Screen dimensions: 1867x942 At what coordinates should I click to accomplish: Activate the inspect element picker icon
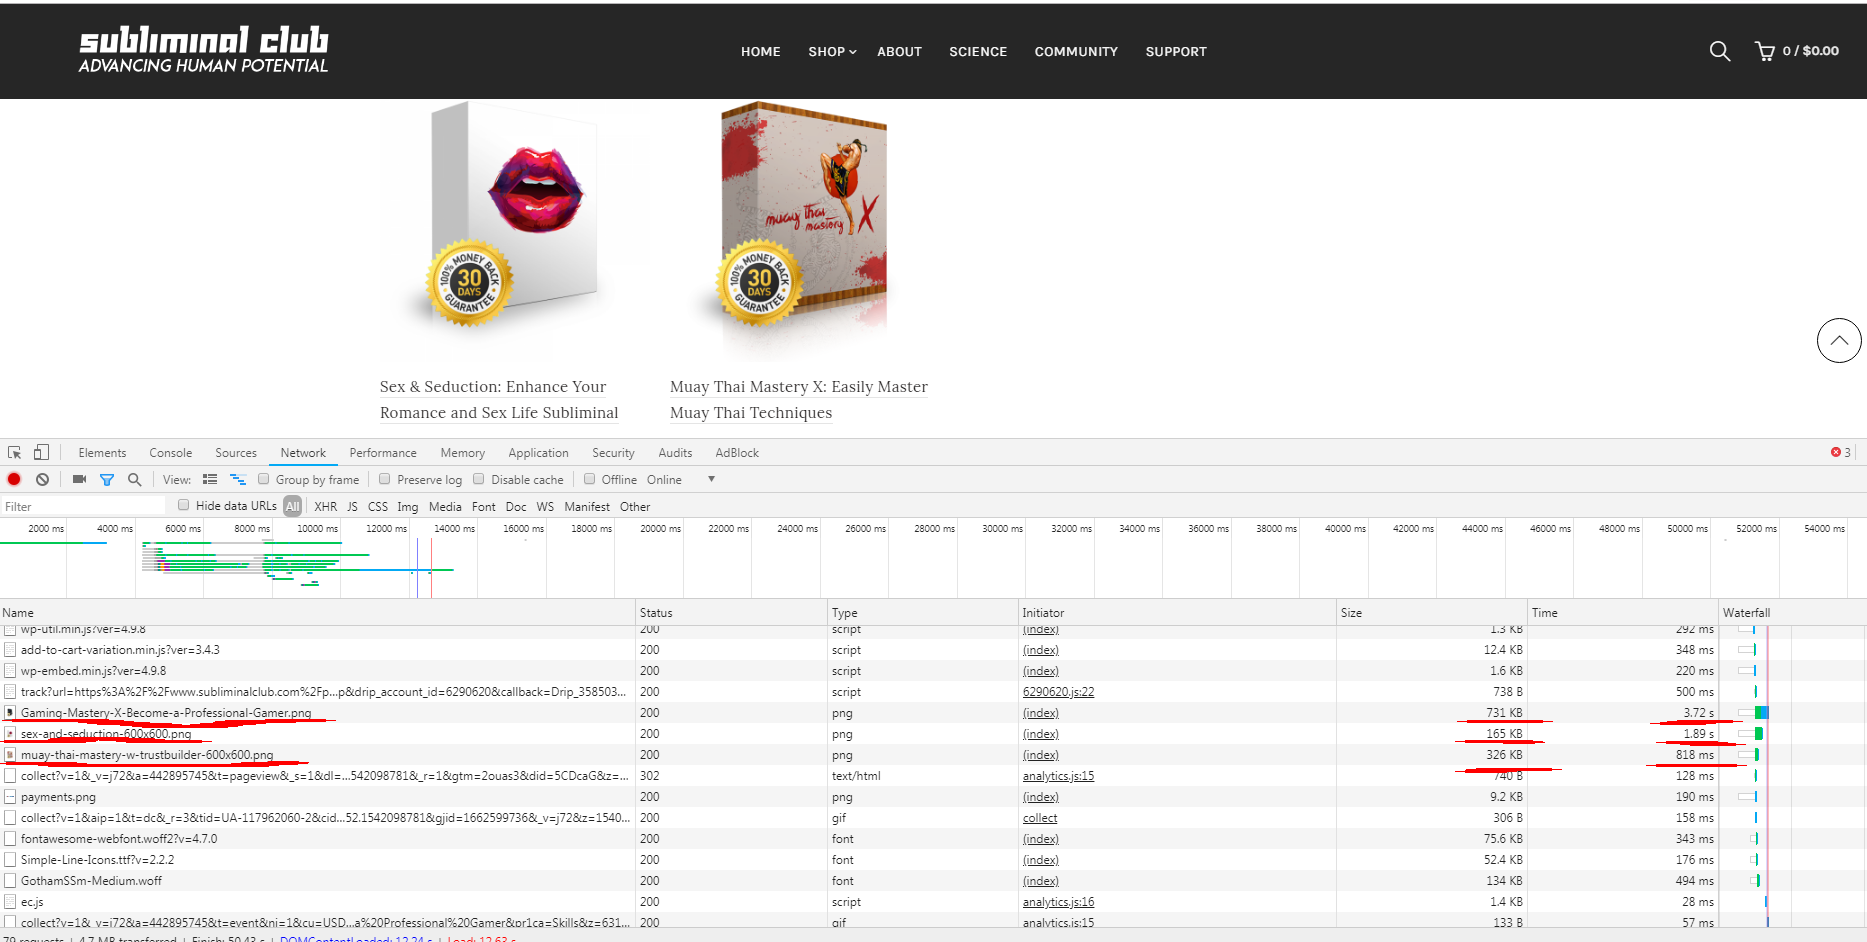(14, 453)
